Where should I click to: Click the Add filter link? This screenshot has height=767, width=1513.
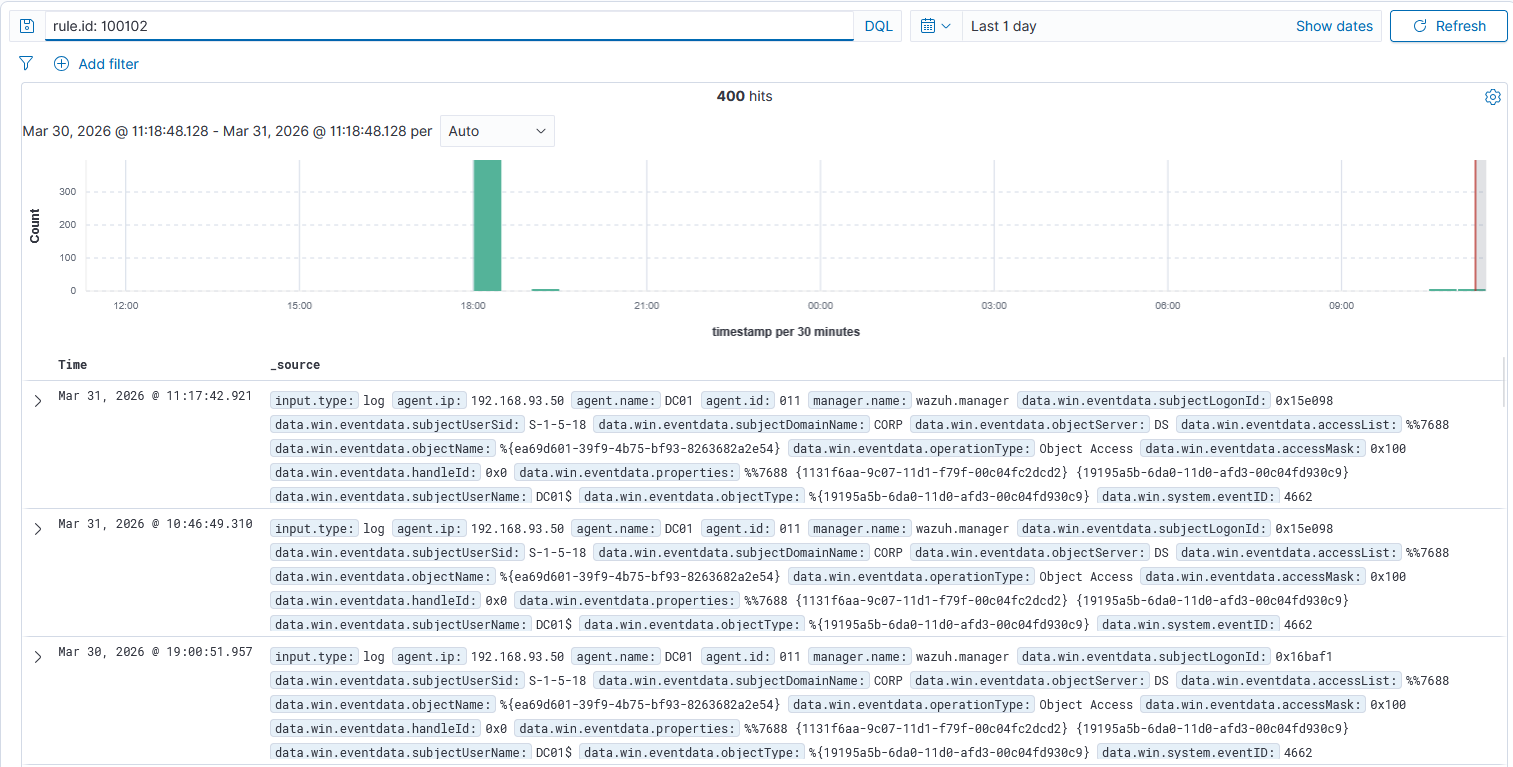108,64
